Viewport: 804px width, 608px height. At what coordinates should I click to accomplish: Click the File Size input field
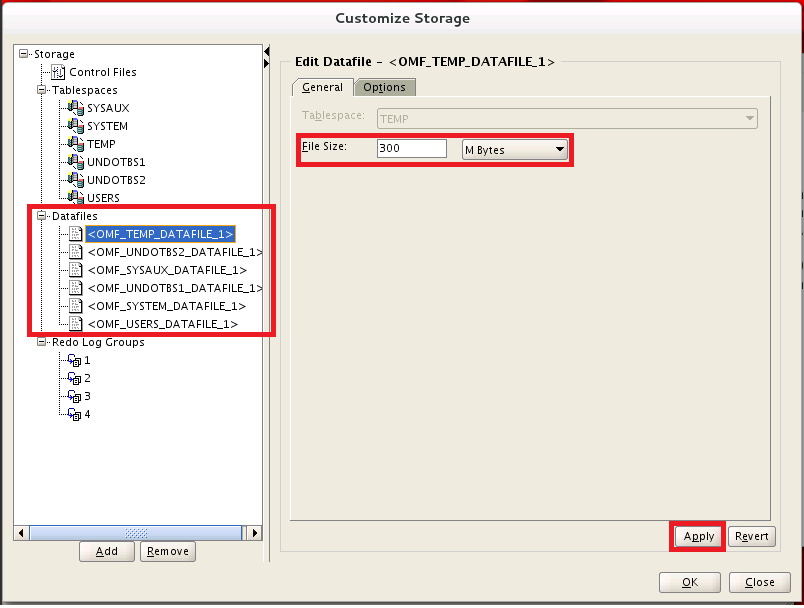click(412, 149)
